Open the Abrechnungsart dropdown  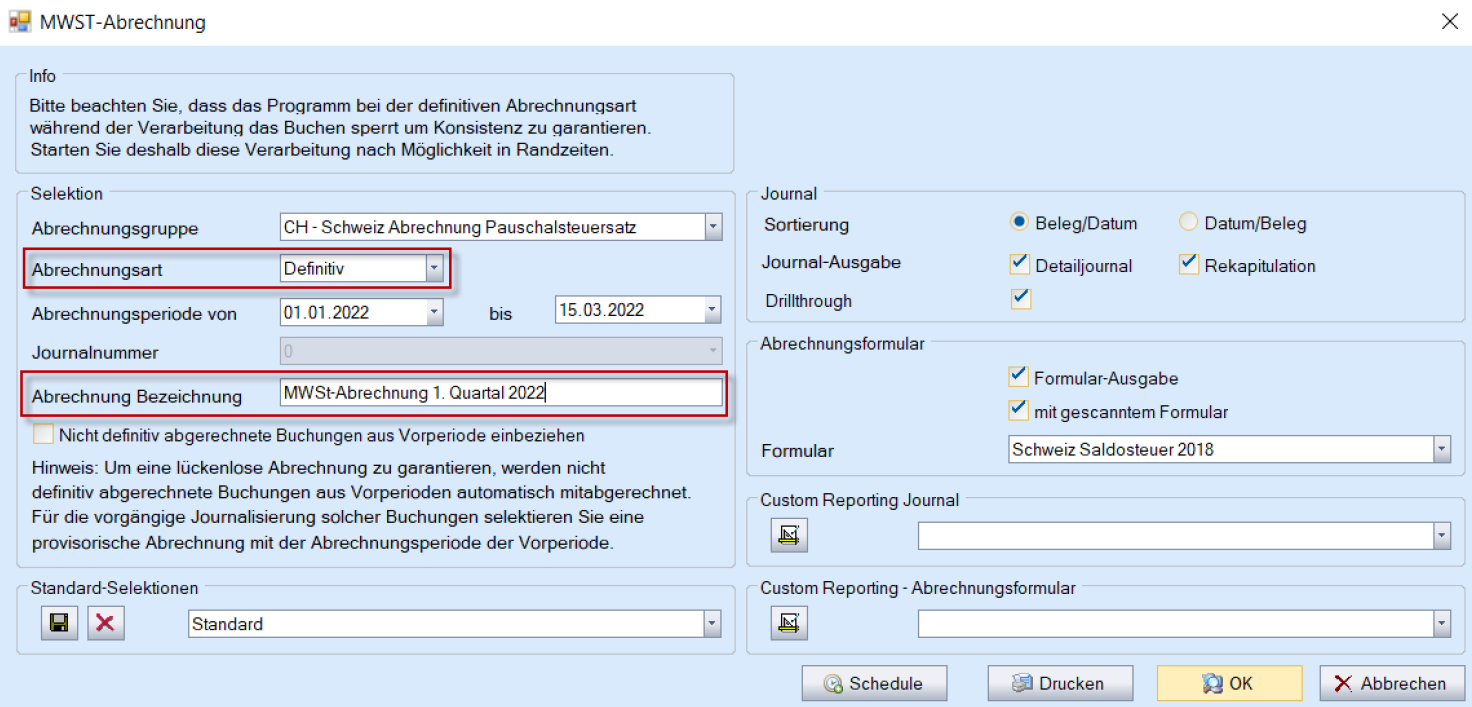pyautogui.click(x=434, y=268)
